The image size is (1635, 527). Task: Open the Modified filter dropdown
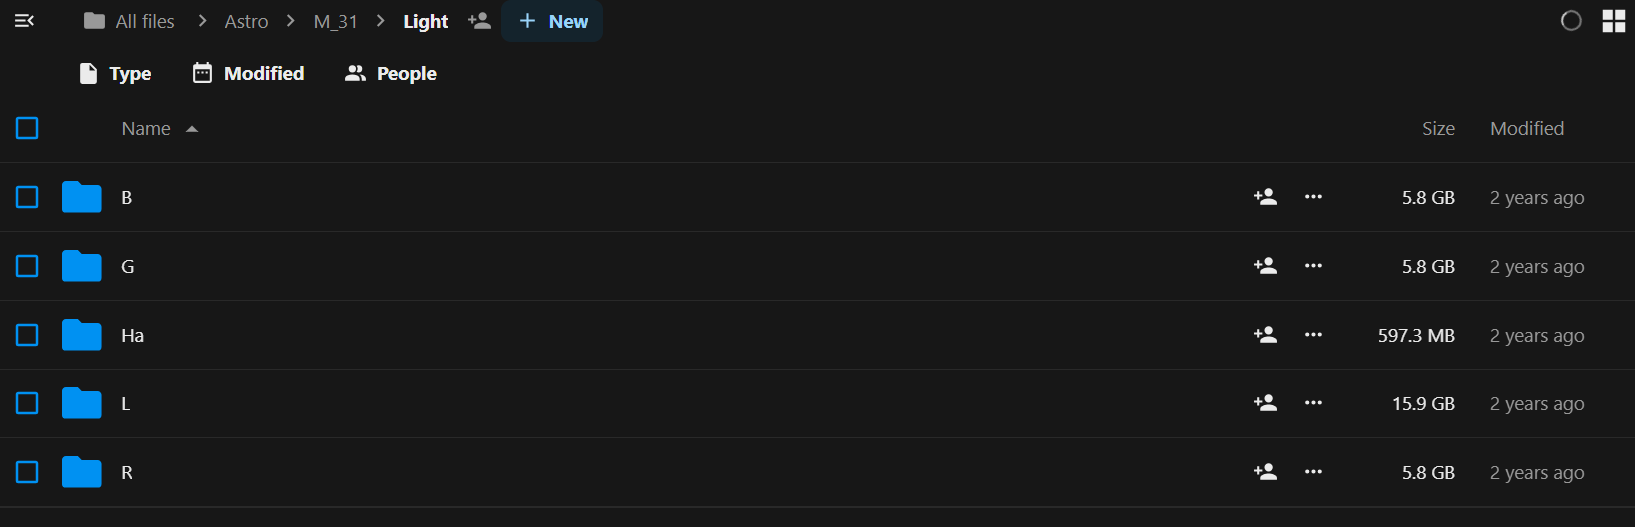248,73
